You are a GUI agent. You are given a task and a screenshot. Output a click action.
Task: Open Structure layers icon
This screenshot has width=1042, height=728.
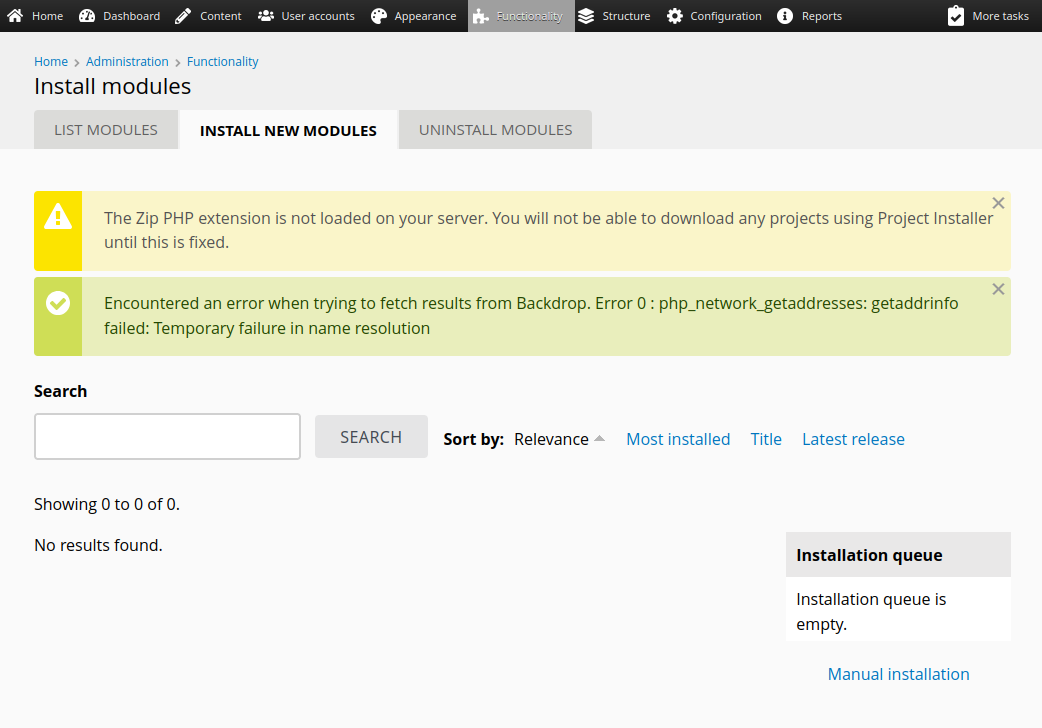[586, 16]
